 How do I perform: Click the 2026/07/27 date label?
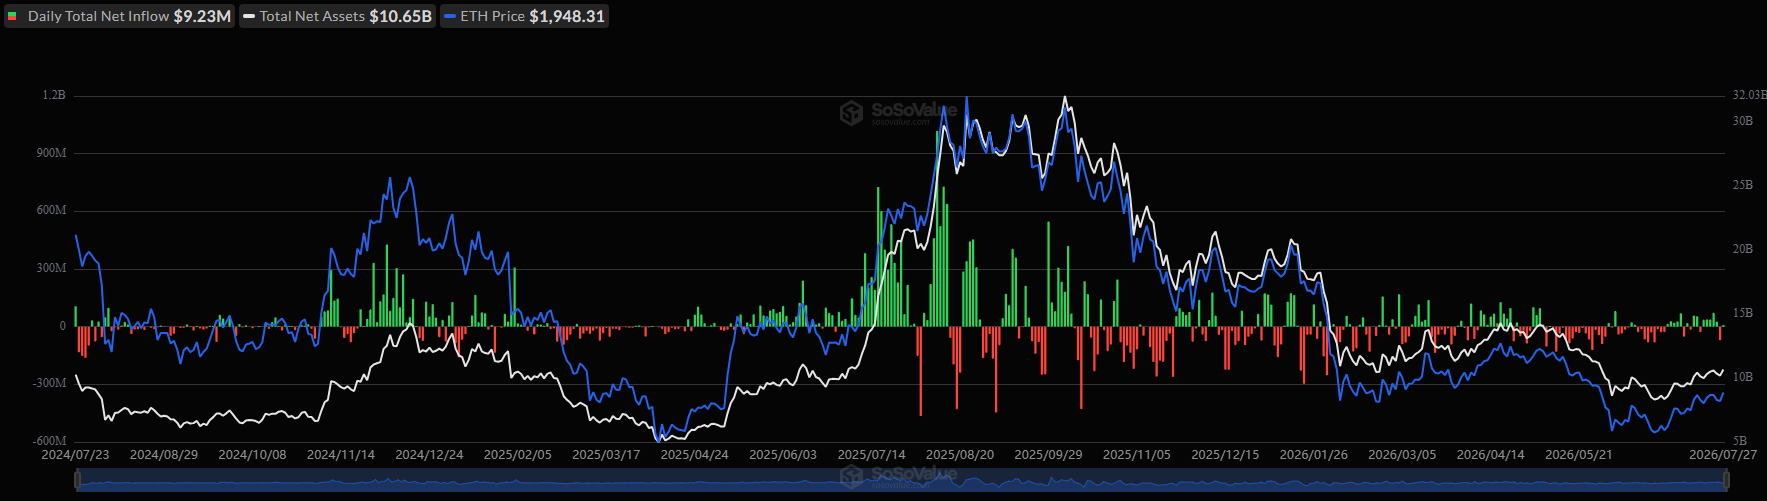1723,454
